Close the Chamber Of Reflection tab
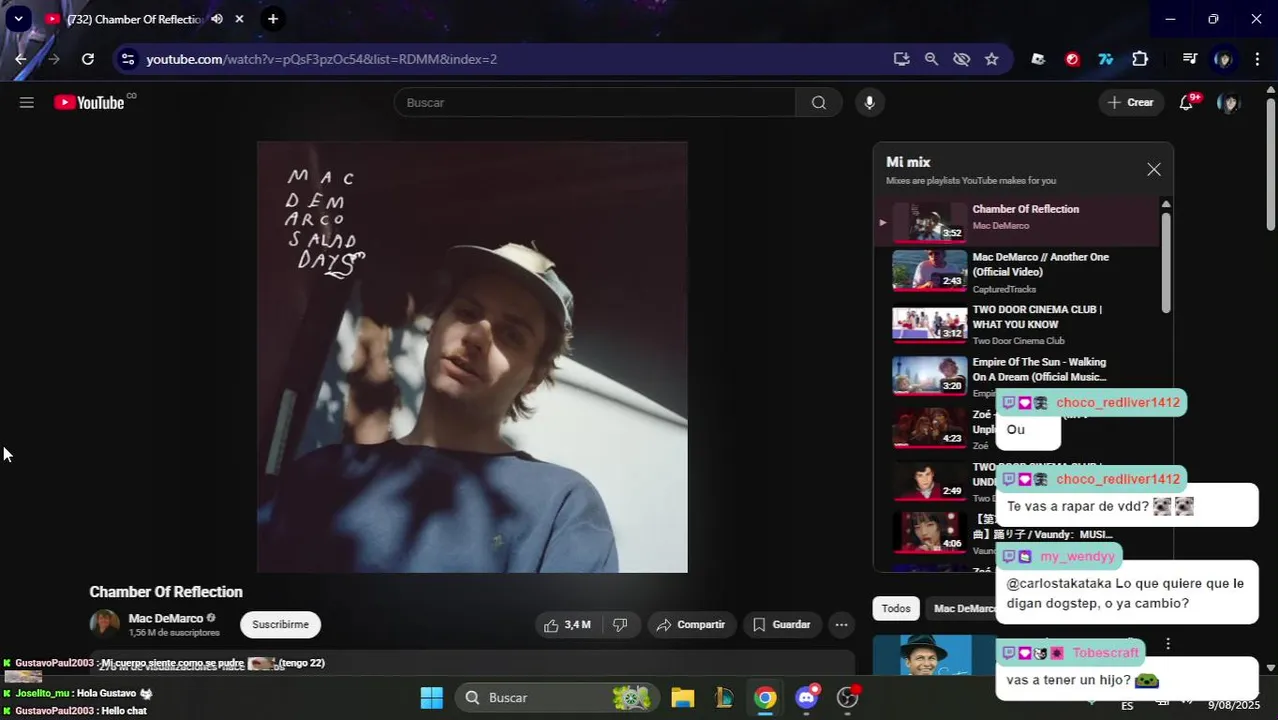1278x720 pixels. pos(239,19)
